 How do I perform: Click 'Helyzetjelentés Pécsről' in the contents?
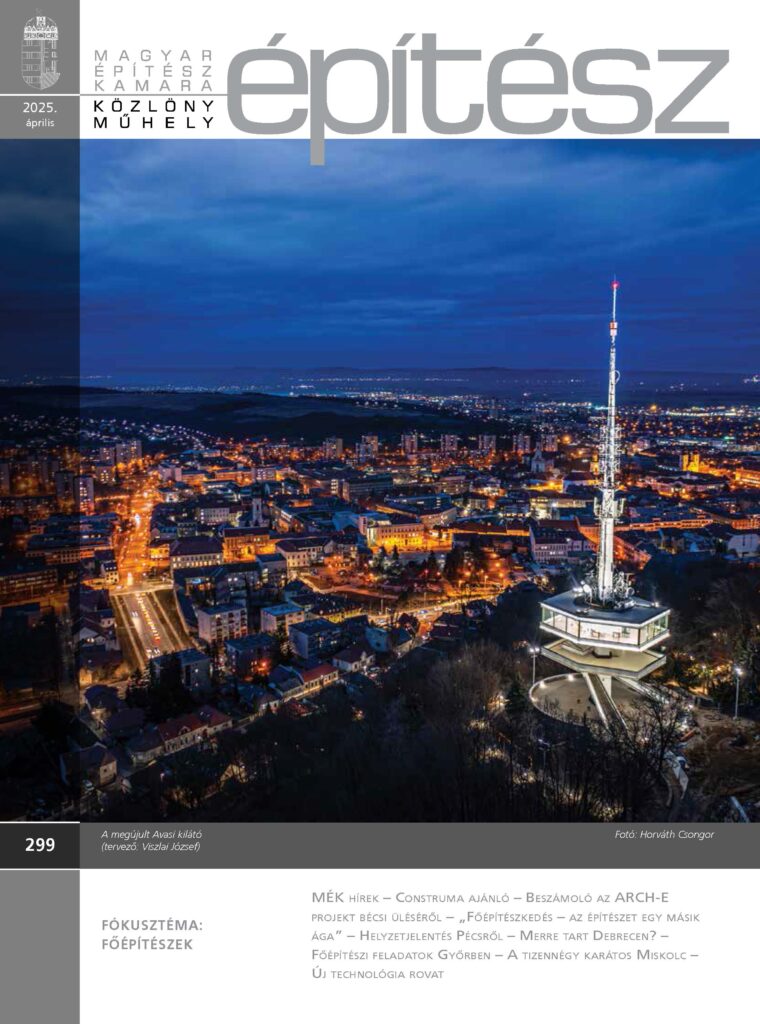(x=431, y=936)
